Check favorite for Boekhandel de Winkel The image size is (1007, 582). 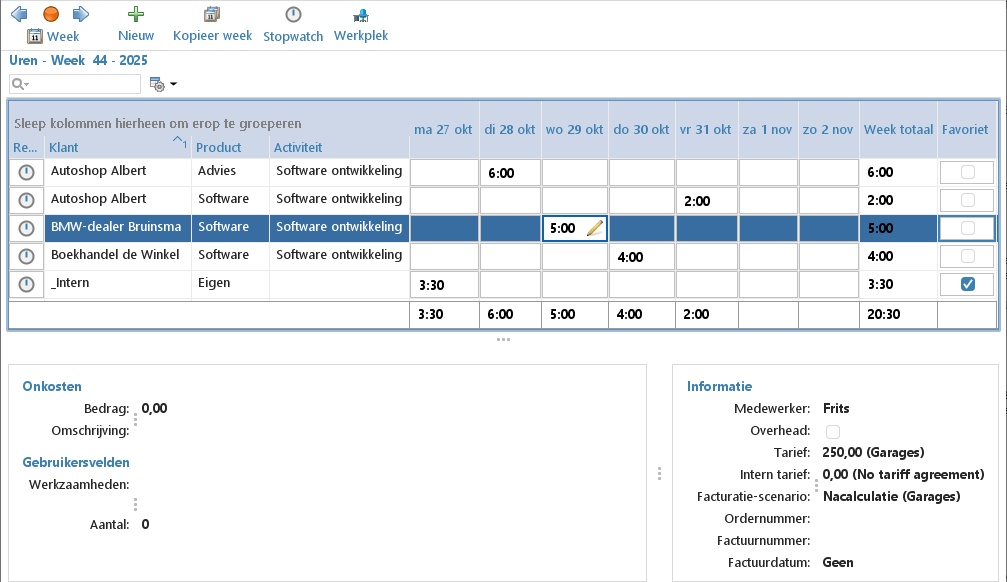coord(968,256)
